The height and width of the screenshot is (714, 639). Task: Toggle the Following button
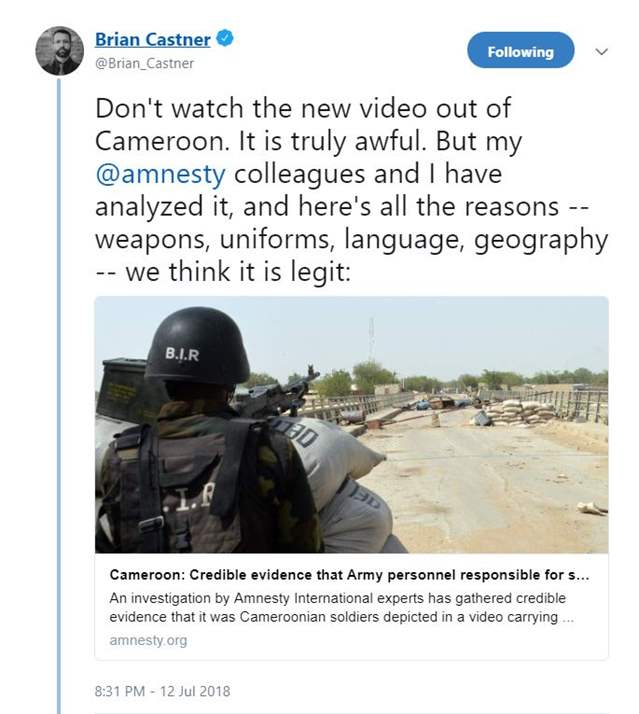(x=520, y=51)
